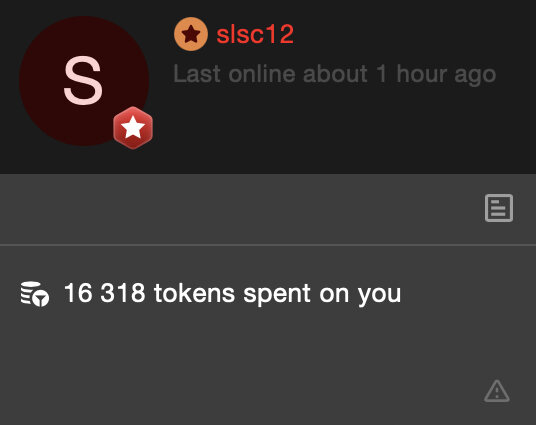The height and width of the screenshot is (425, 536).
Task: Click the token coins stack icon
Action: pyautogui.click(x=35, y=294)
